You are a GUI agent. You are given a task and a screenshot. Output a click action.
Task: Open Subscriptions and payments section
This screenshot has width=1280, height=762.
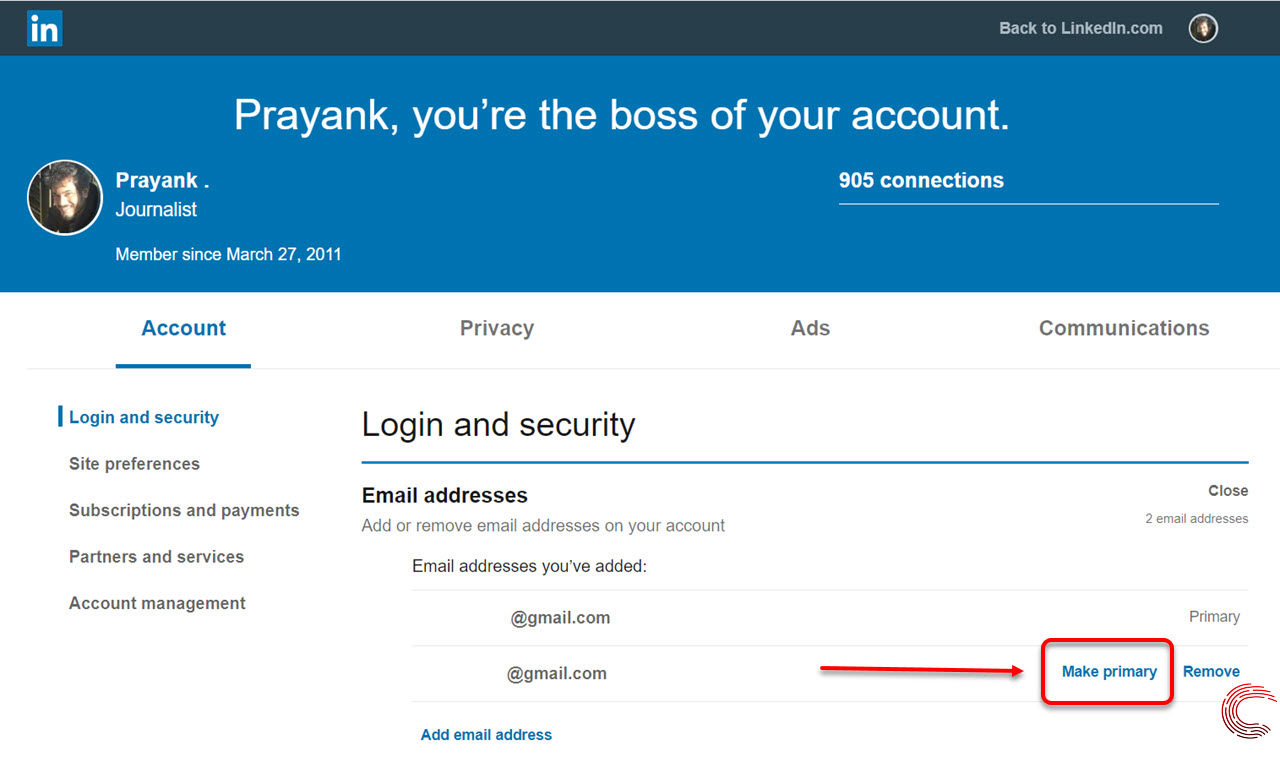pyautogui.click(x=184, y=510)
